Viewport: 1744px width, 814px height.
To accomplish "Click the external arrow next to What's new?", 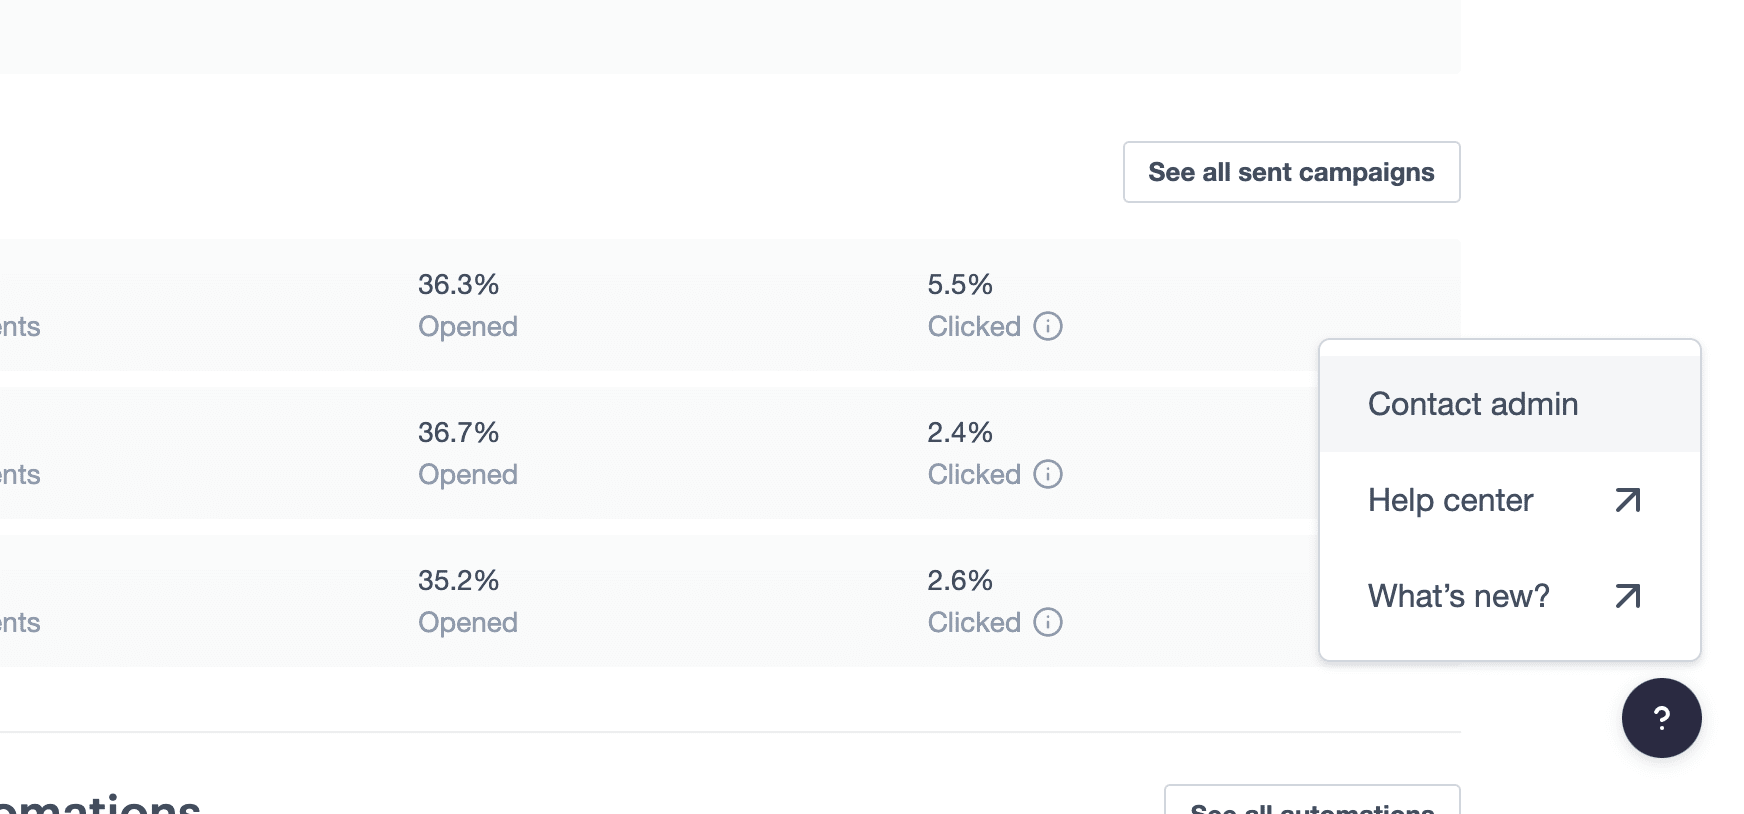I will point(1627,596).
